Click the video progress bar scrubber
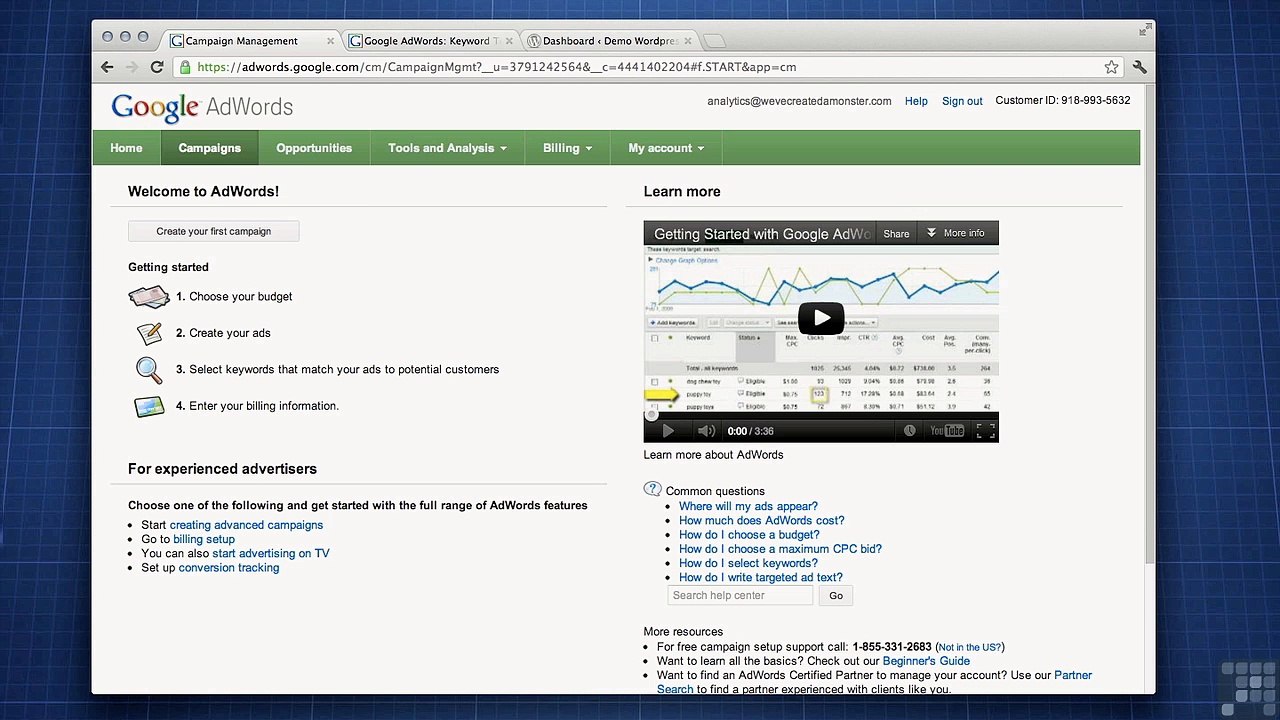1280x720 pixels. [x=650, y=415]
